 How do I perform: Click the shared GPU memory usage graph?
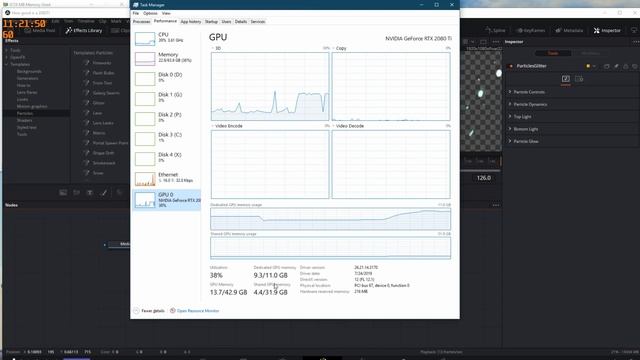point(331,248)
